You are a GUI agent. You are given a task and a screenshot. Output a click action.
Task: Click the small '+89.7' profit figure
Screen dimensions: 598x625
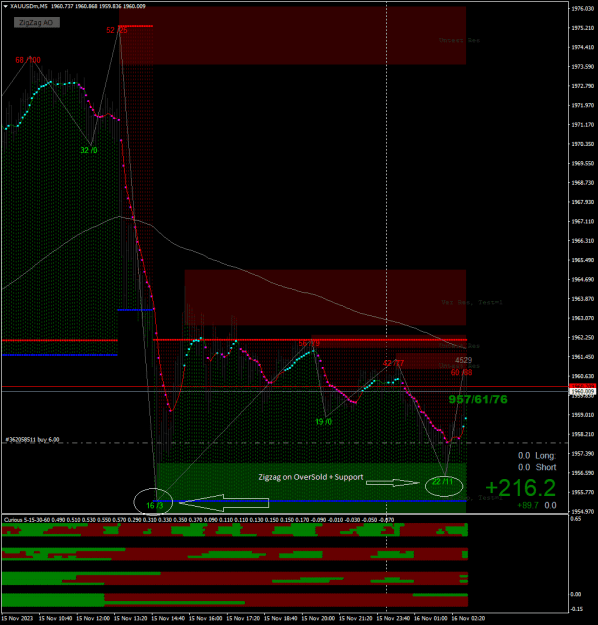pos(528,505)
